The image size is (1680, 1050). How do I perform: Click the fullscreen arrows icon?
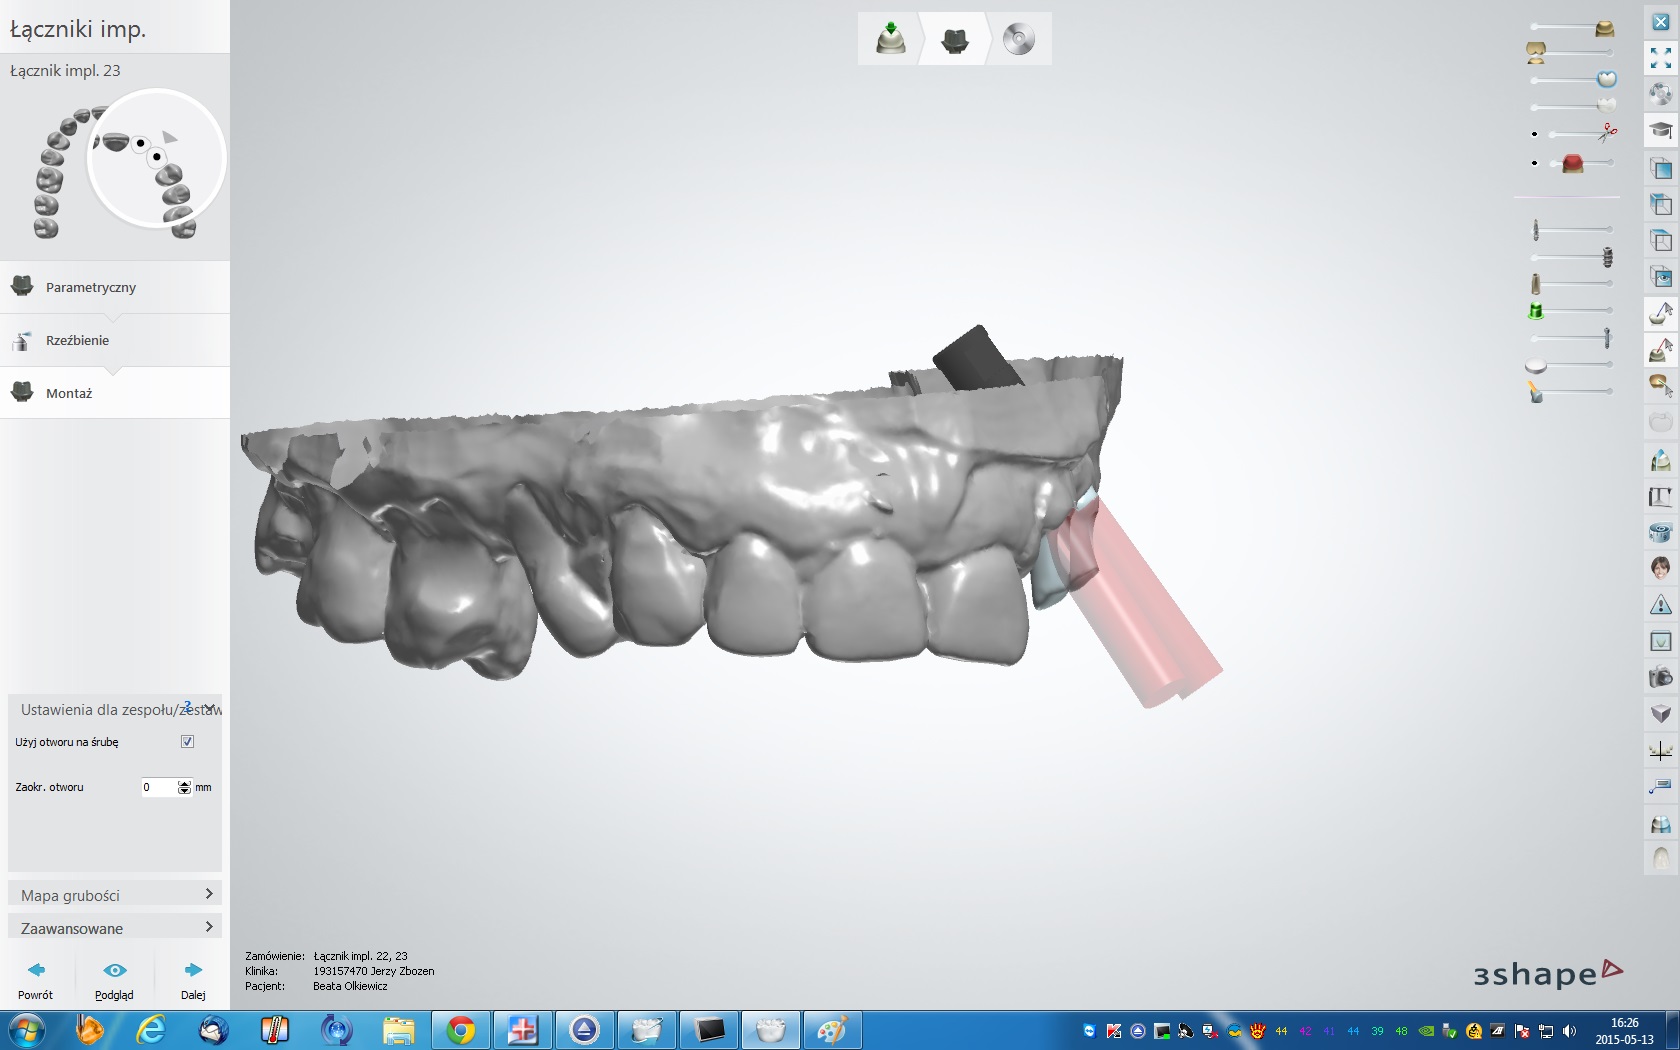point(1660,58)
